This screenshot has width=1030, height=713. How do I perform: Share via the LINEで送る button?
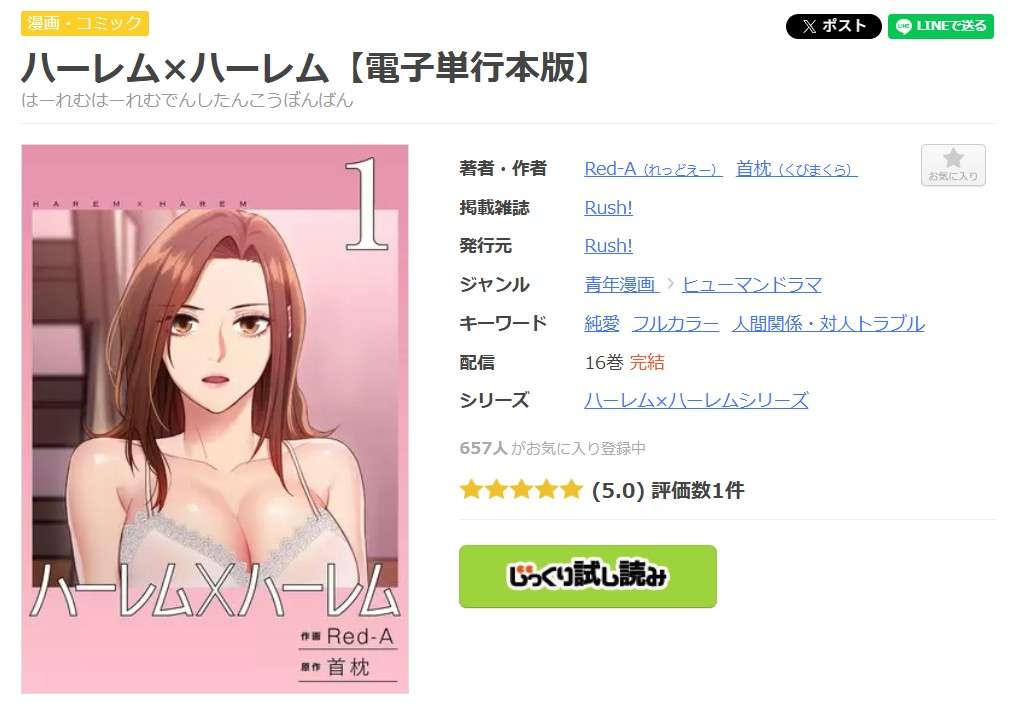[x=941, y=26]
